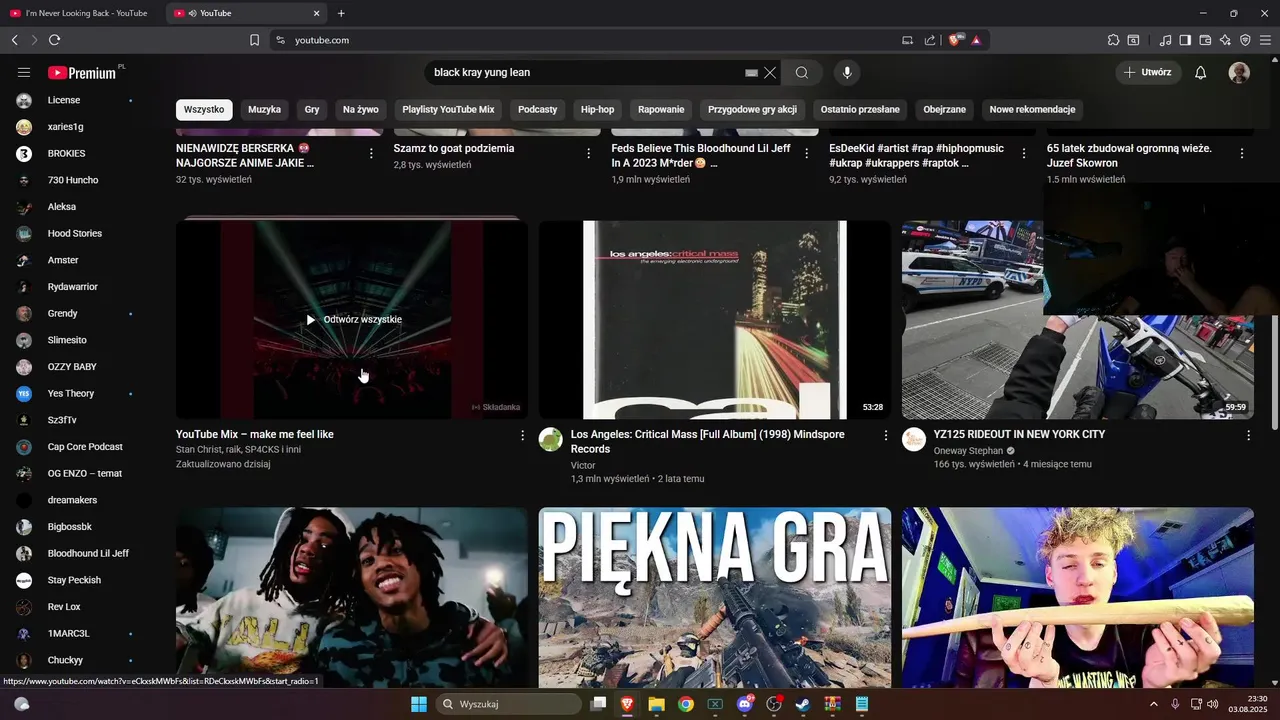Open the Victor channel link
The image size is (1280, 720).
coord(583,466)
